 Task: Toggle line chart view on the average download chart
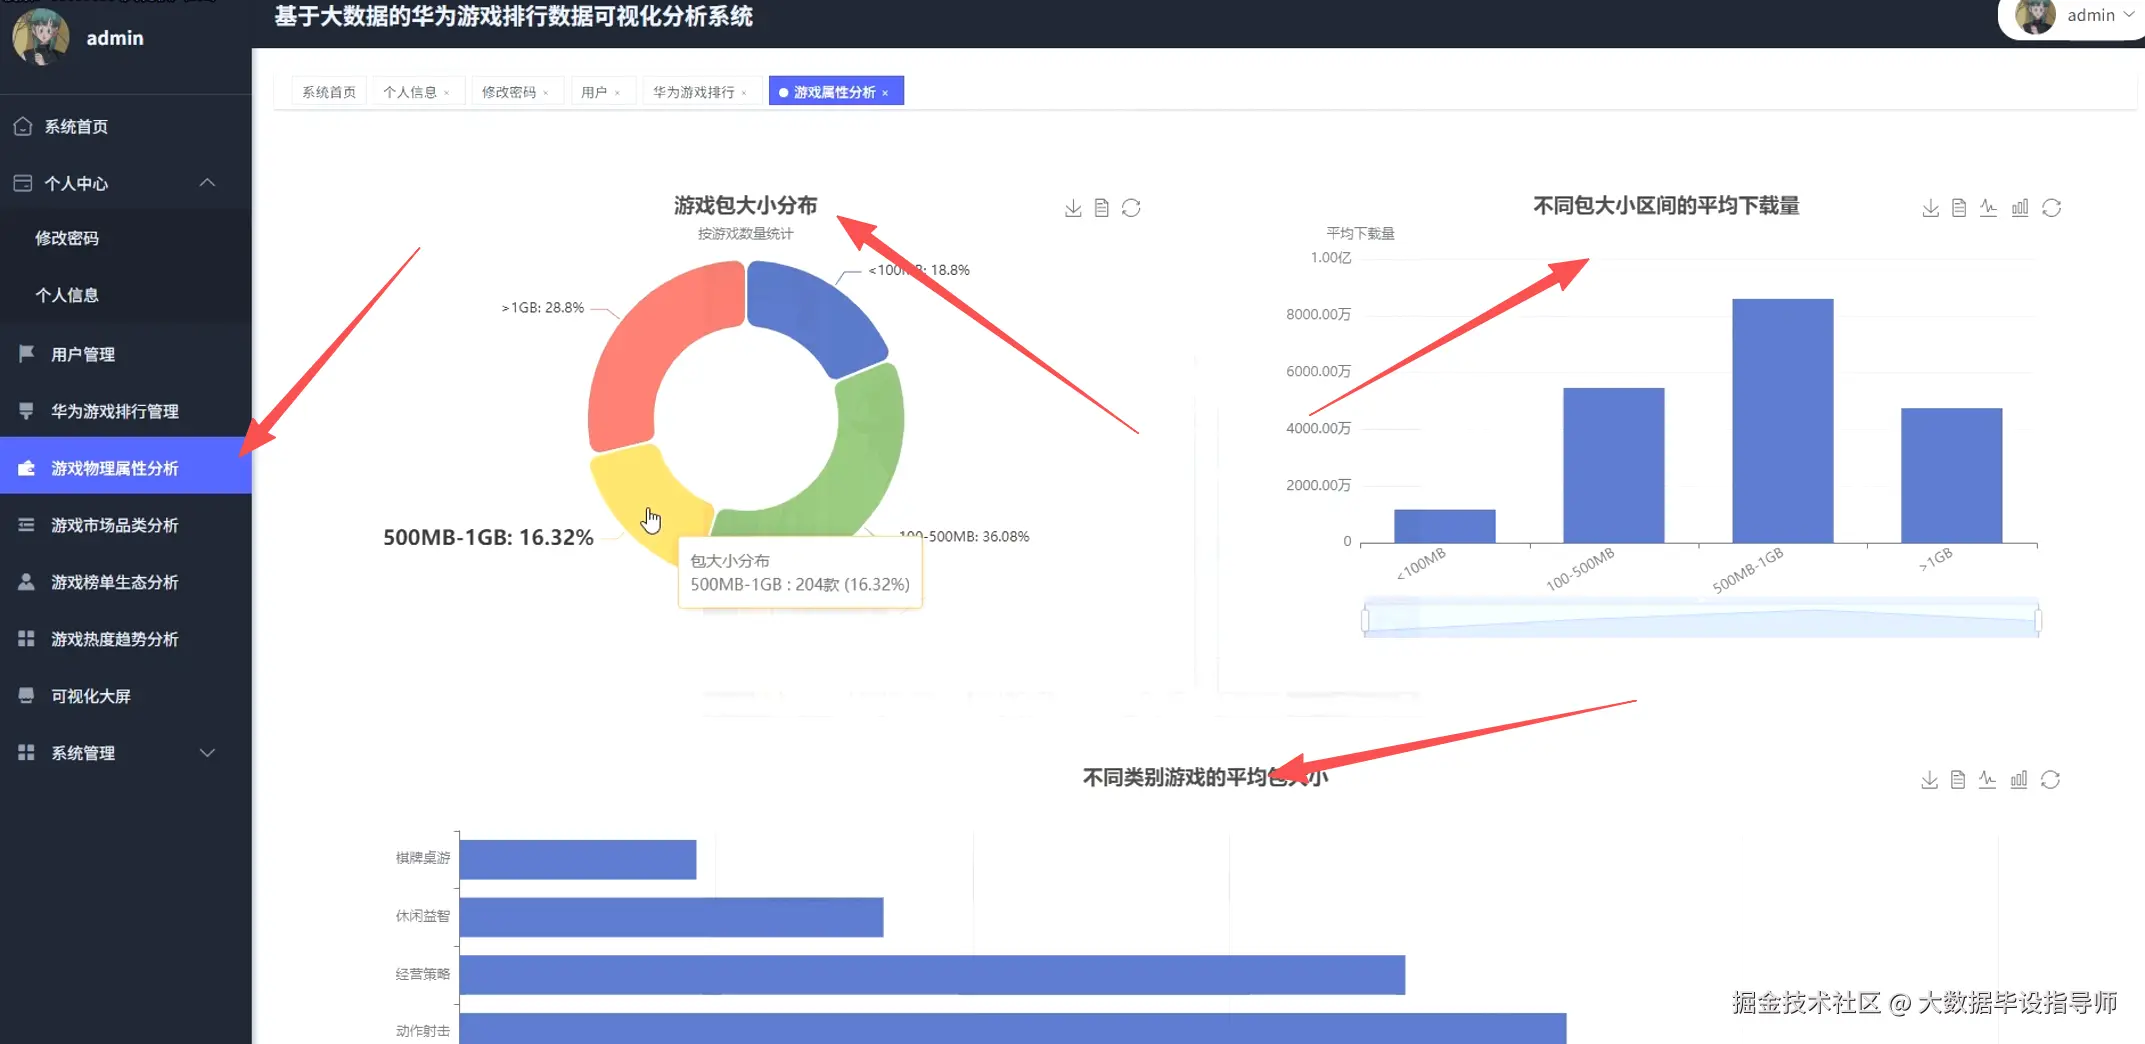coord(1989,207)
